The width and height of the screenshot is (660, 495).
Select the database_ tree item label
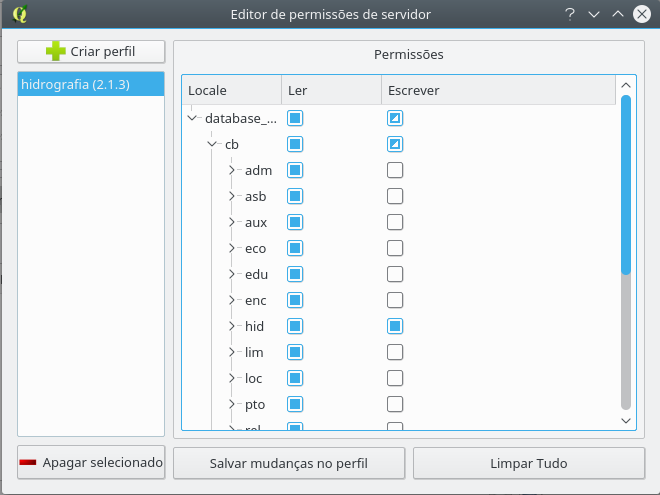point(241,119)
